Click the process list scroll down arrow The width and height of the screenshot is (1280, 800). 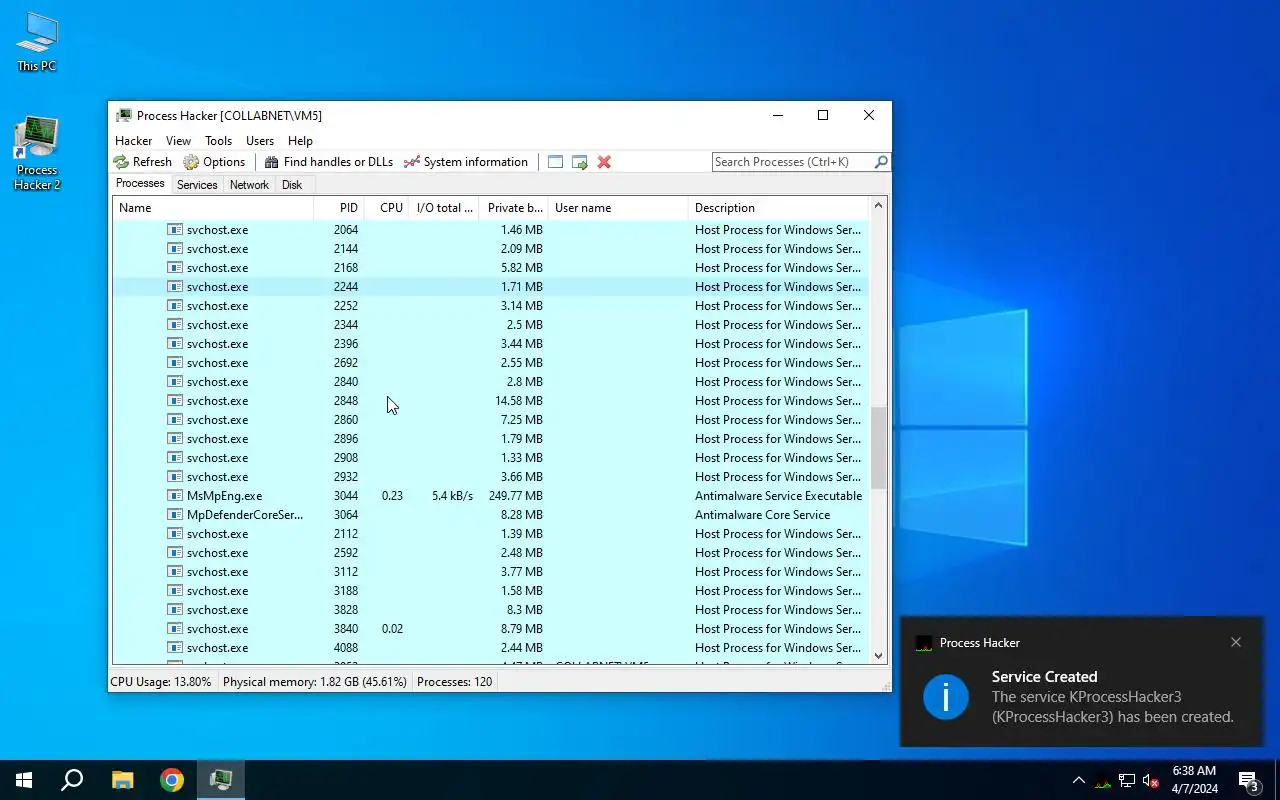click(879, 656)
